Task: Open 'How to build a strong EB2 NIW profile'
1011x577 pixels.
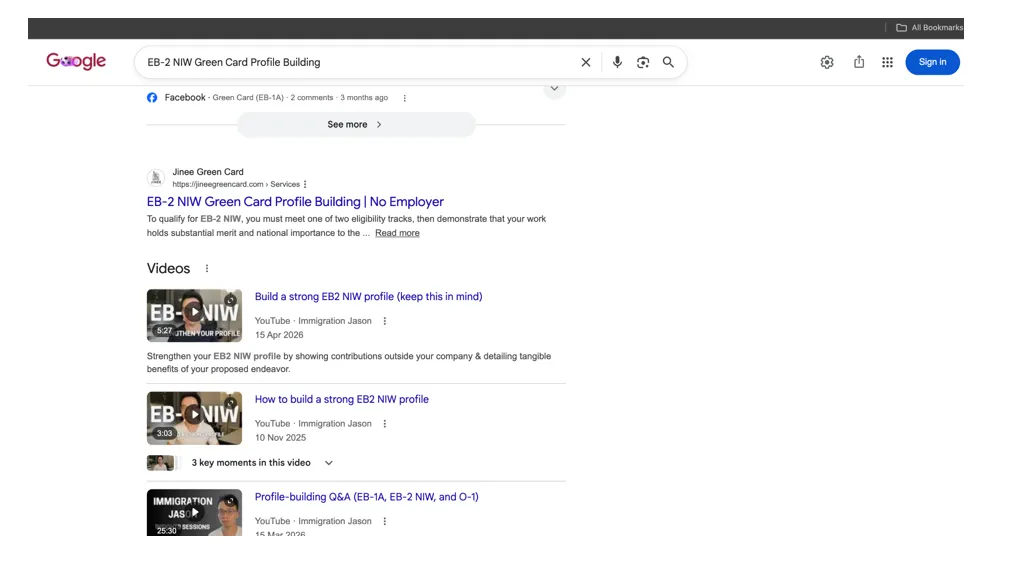Action: 342,399
